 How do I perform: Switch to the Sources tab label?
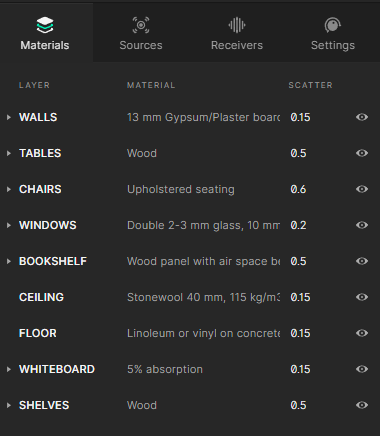tap(141, 45)
